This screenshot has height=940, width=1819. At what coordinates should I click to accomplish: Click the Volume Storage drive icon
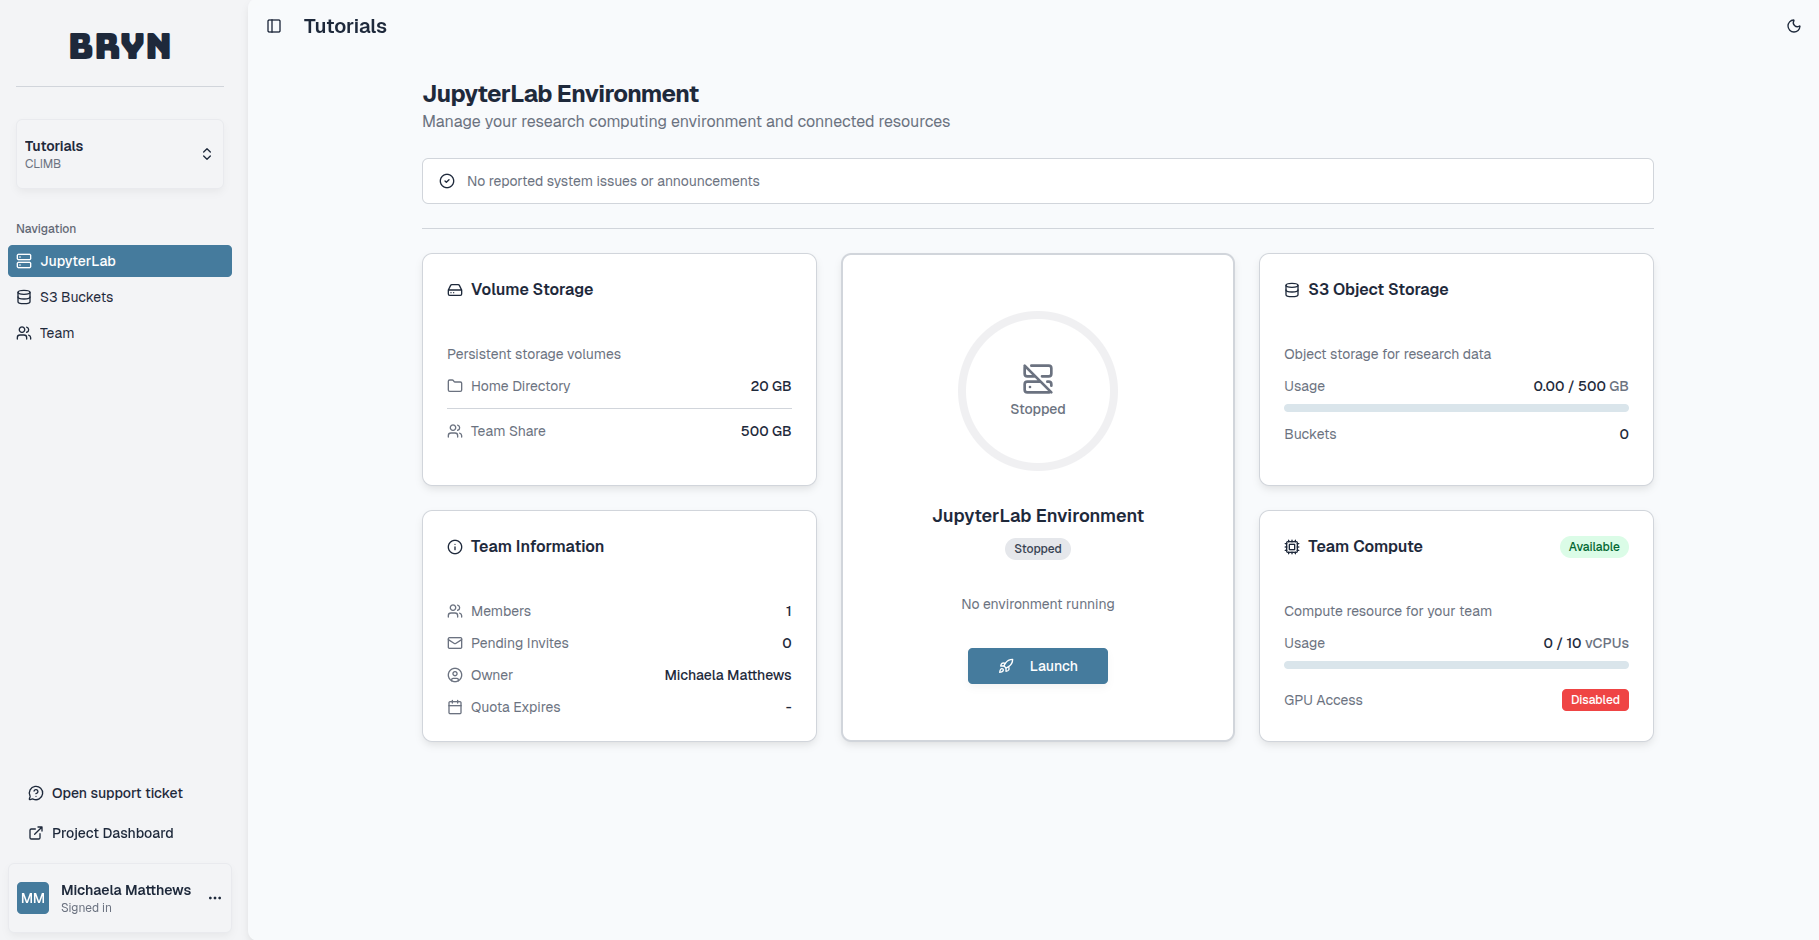pyautogui.click(x=455, y=290)
